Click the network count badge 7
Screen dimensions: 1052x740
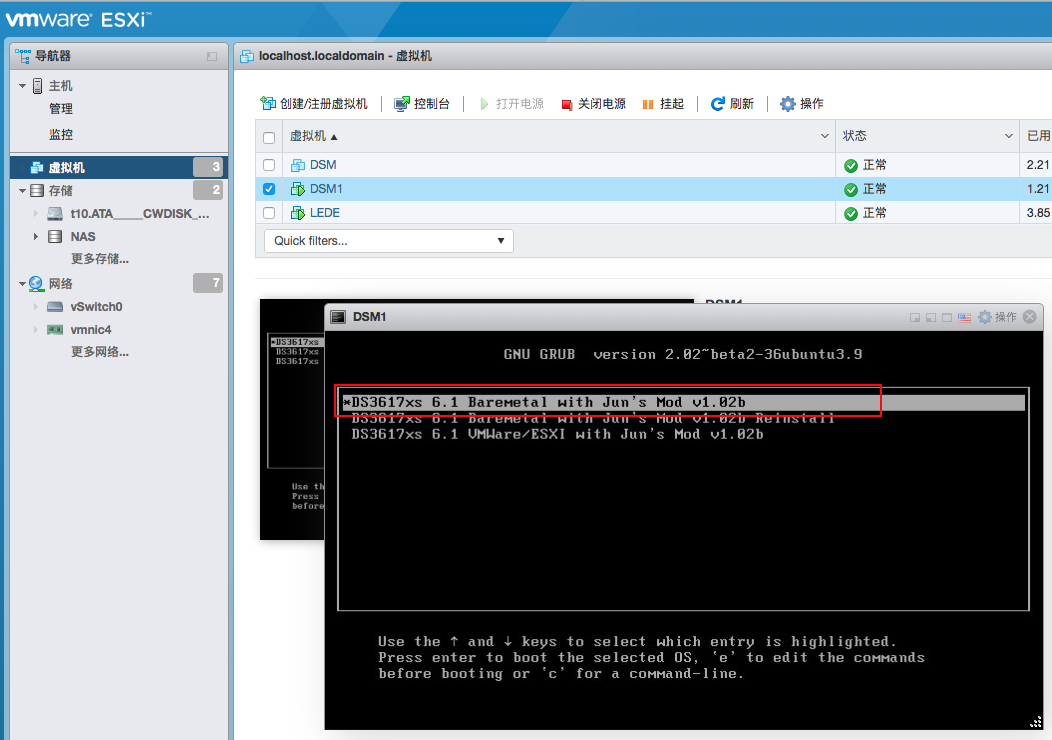[208, 283]
